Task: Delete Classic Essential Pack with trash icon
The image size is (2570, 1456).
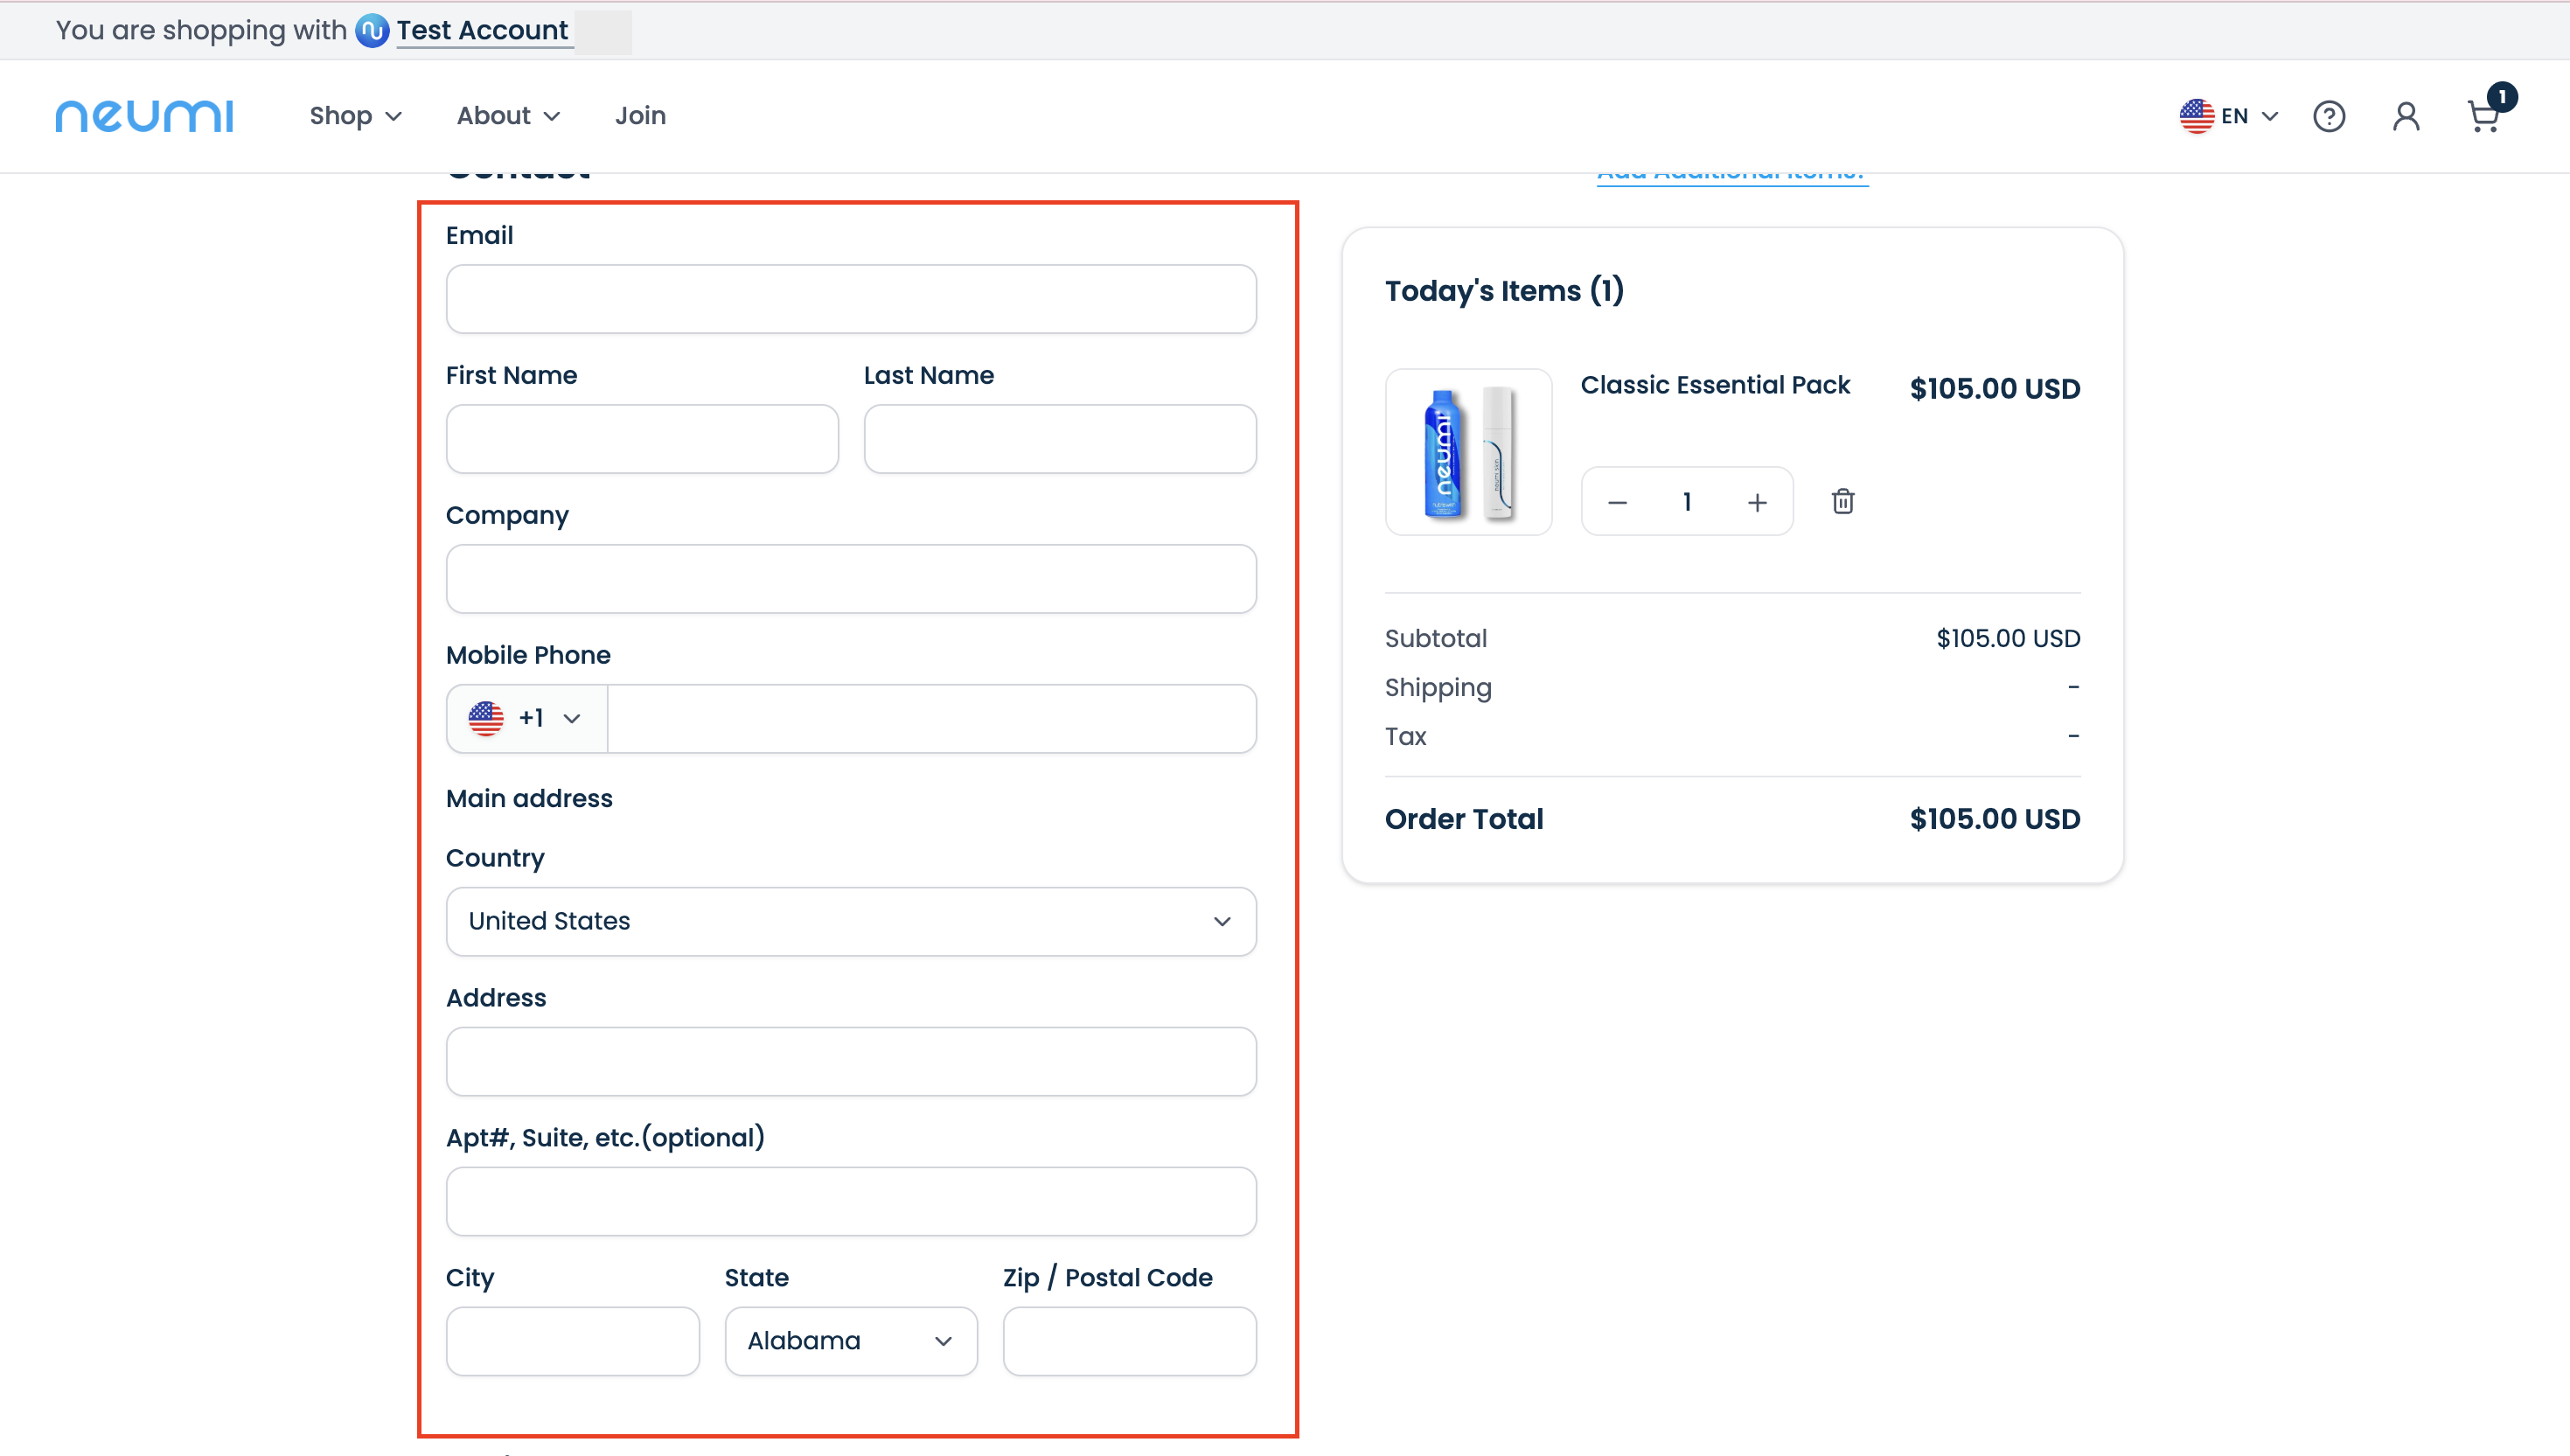Action: point(1843,501)
